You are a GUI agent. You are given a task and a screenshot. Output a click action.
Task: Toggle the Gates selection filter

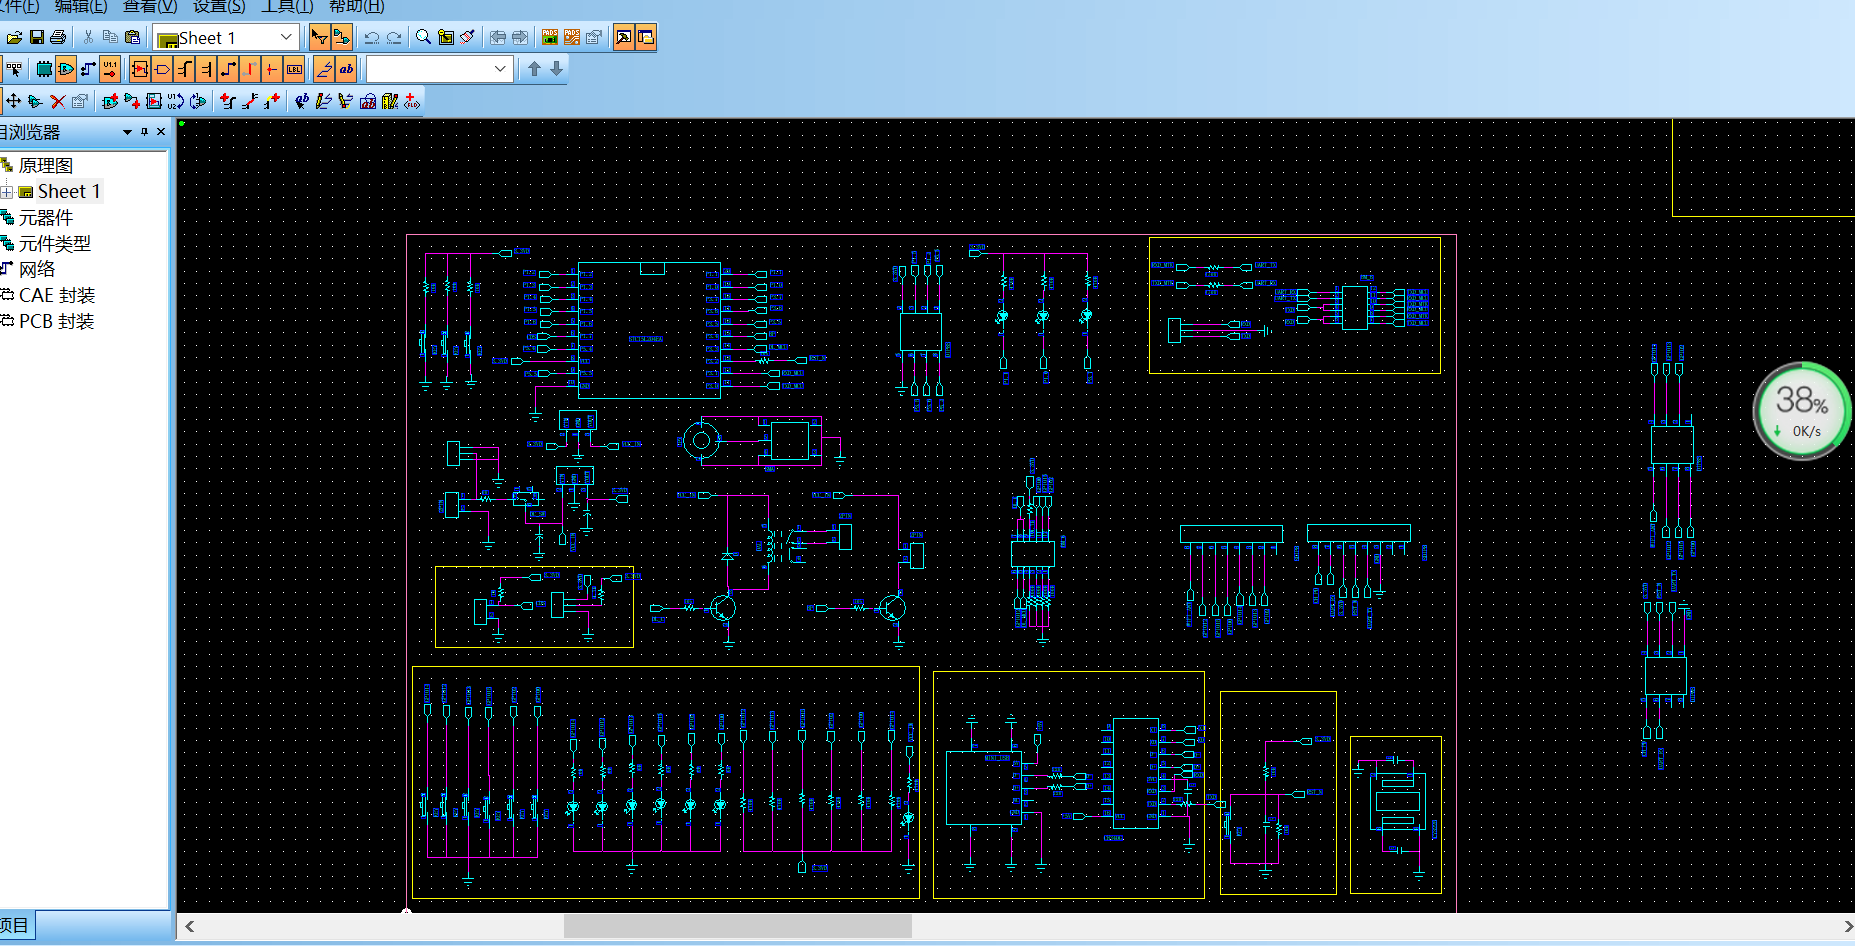point(66,69)
